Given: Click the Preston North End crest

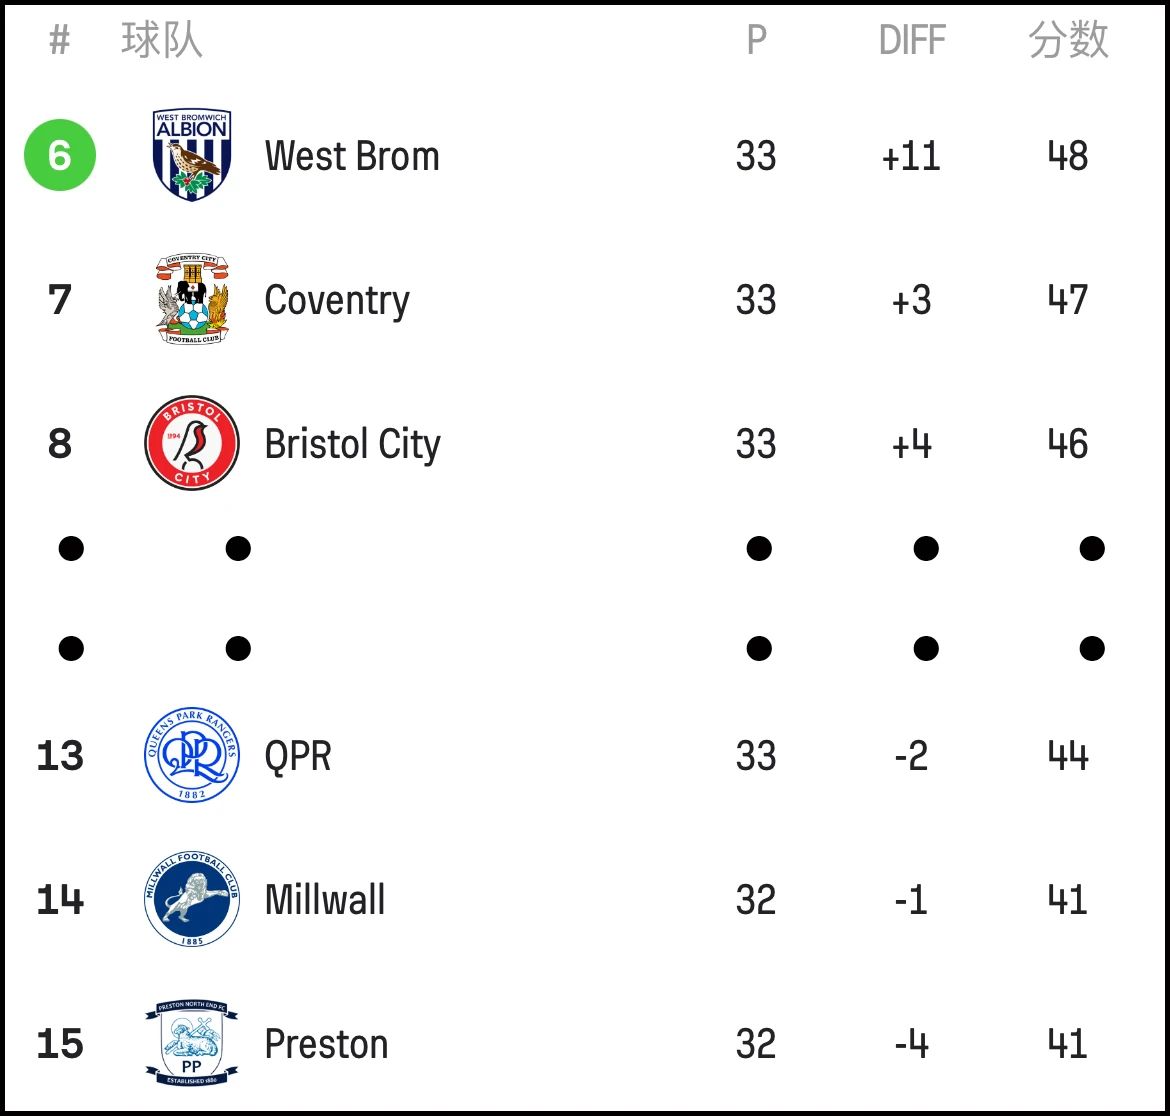Looking at the screenshot, I should [x=192, y=1043].
